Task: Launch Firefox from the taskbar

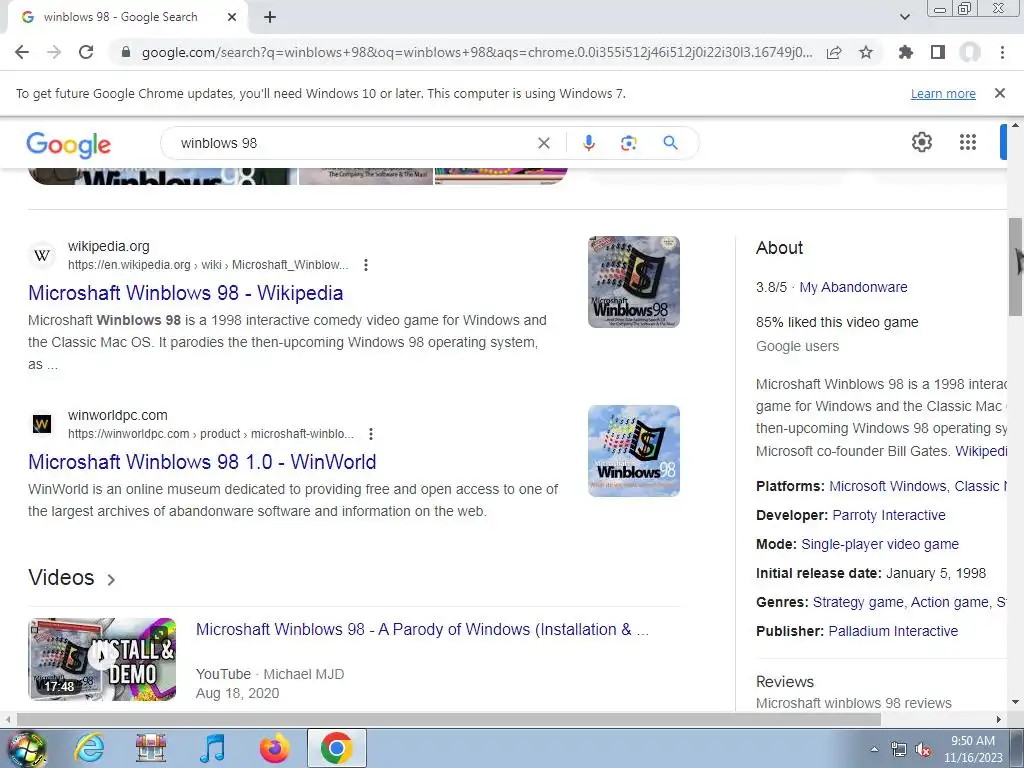Action: [274, 748]
